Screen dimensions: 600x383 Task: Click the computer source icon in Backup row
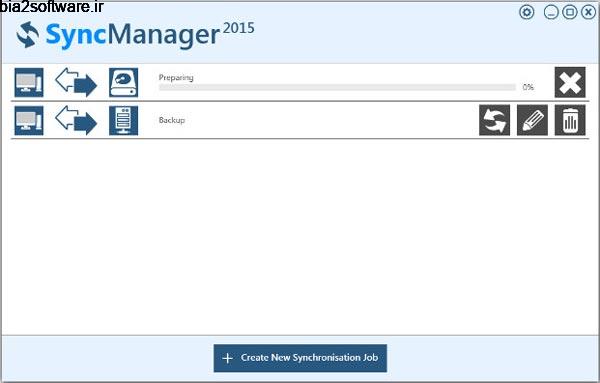29,121
